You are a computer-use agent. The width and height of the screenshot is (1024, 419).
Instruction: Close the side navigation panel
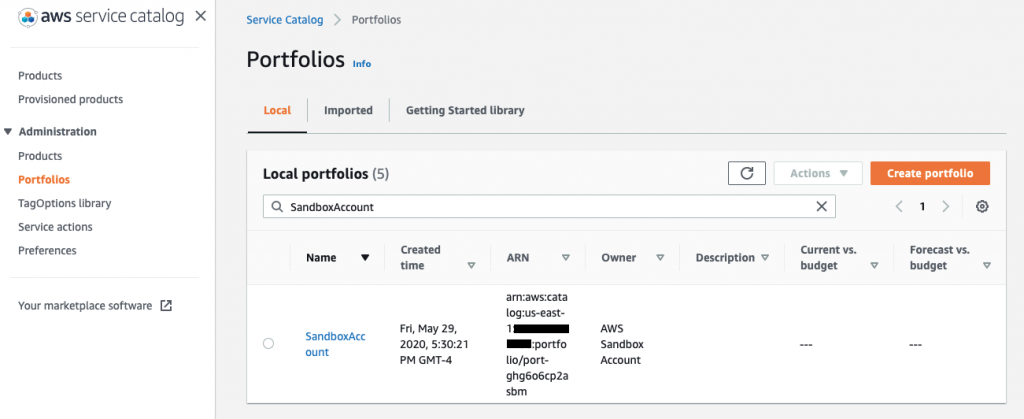[201, 16]
